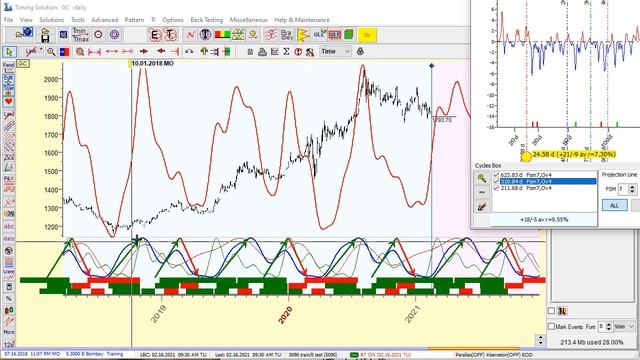
Task: Click the blue diamond marker atop chart
Action: pos(431,66)
